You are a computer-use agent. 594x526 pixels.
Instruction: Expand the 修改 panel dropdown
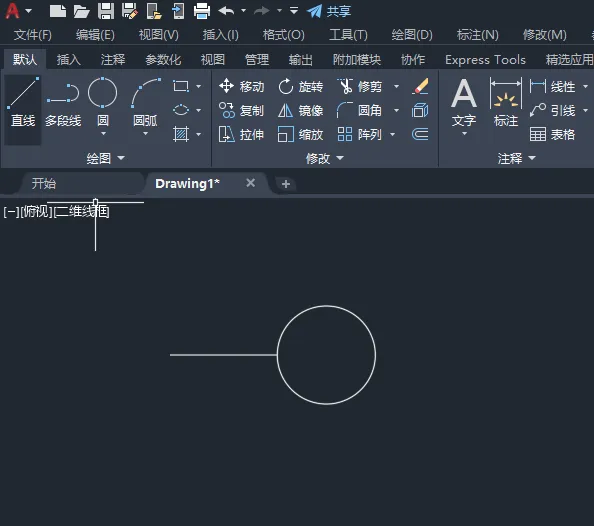tap(340, 158)
